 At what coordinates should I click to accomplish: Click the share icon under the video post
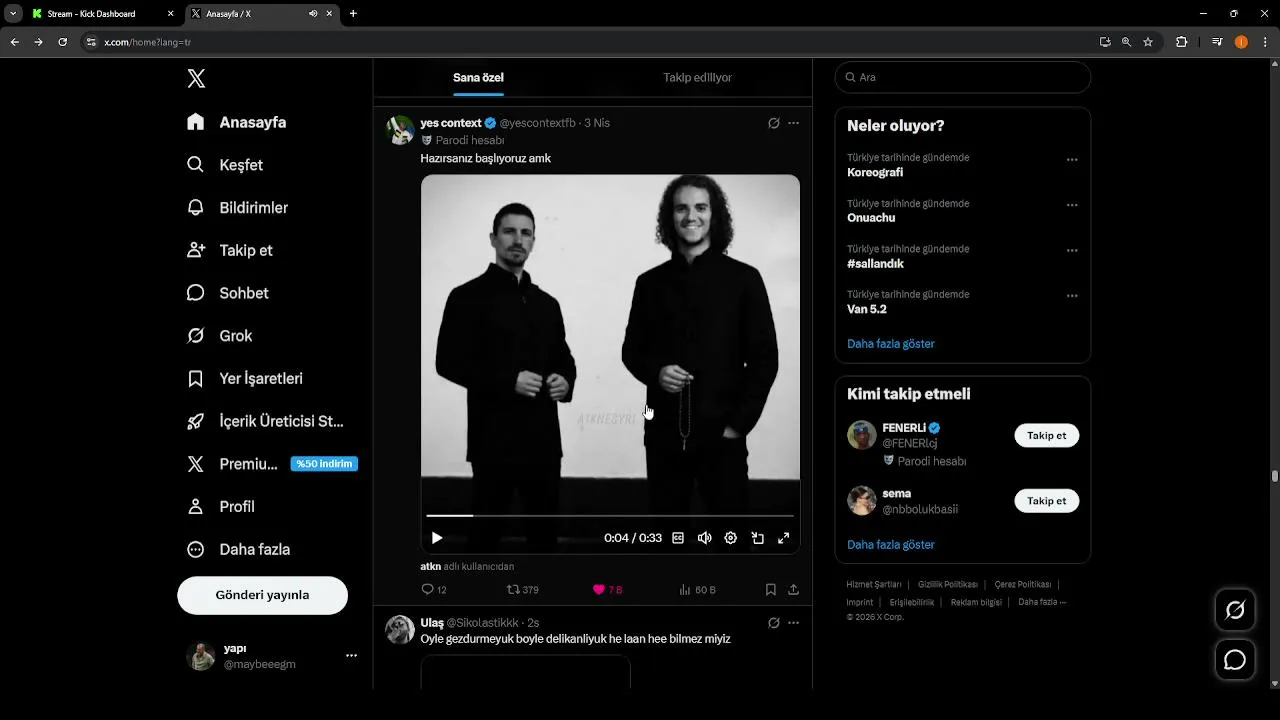pos(794,590)
